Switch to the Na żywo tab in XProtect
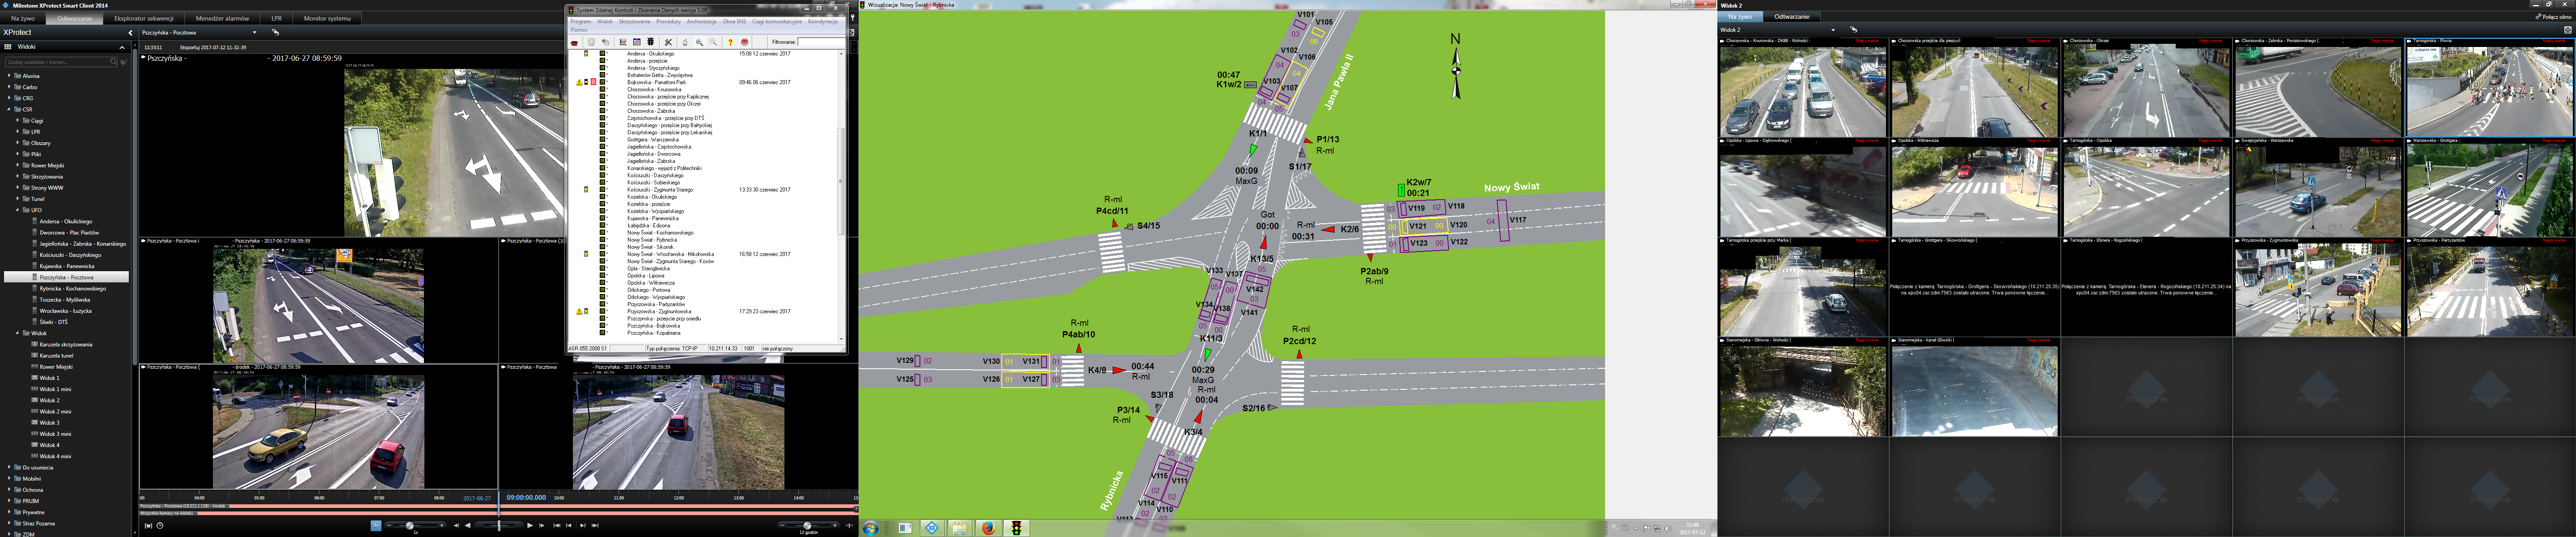This screenshot has height=537, width=2576. 23,18
